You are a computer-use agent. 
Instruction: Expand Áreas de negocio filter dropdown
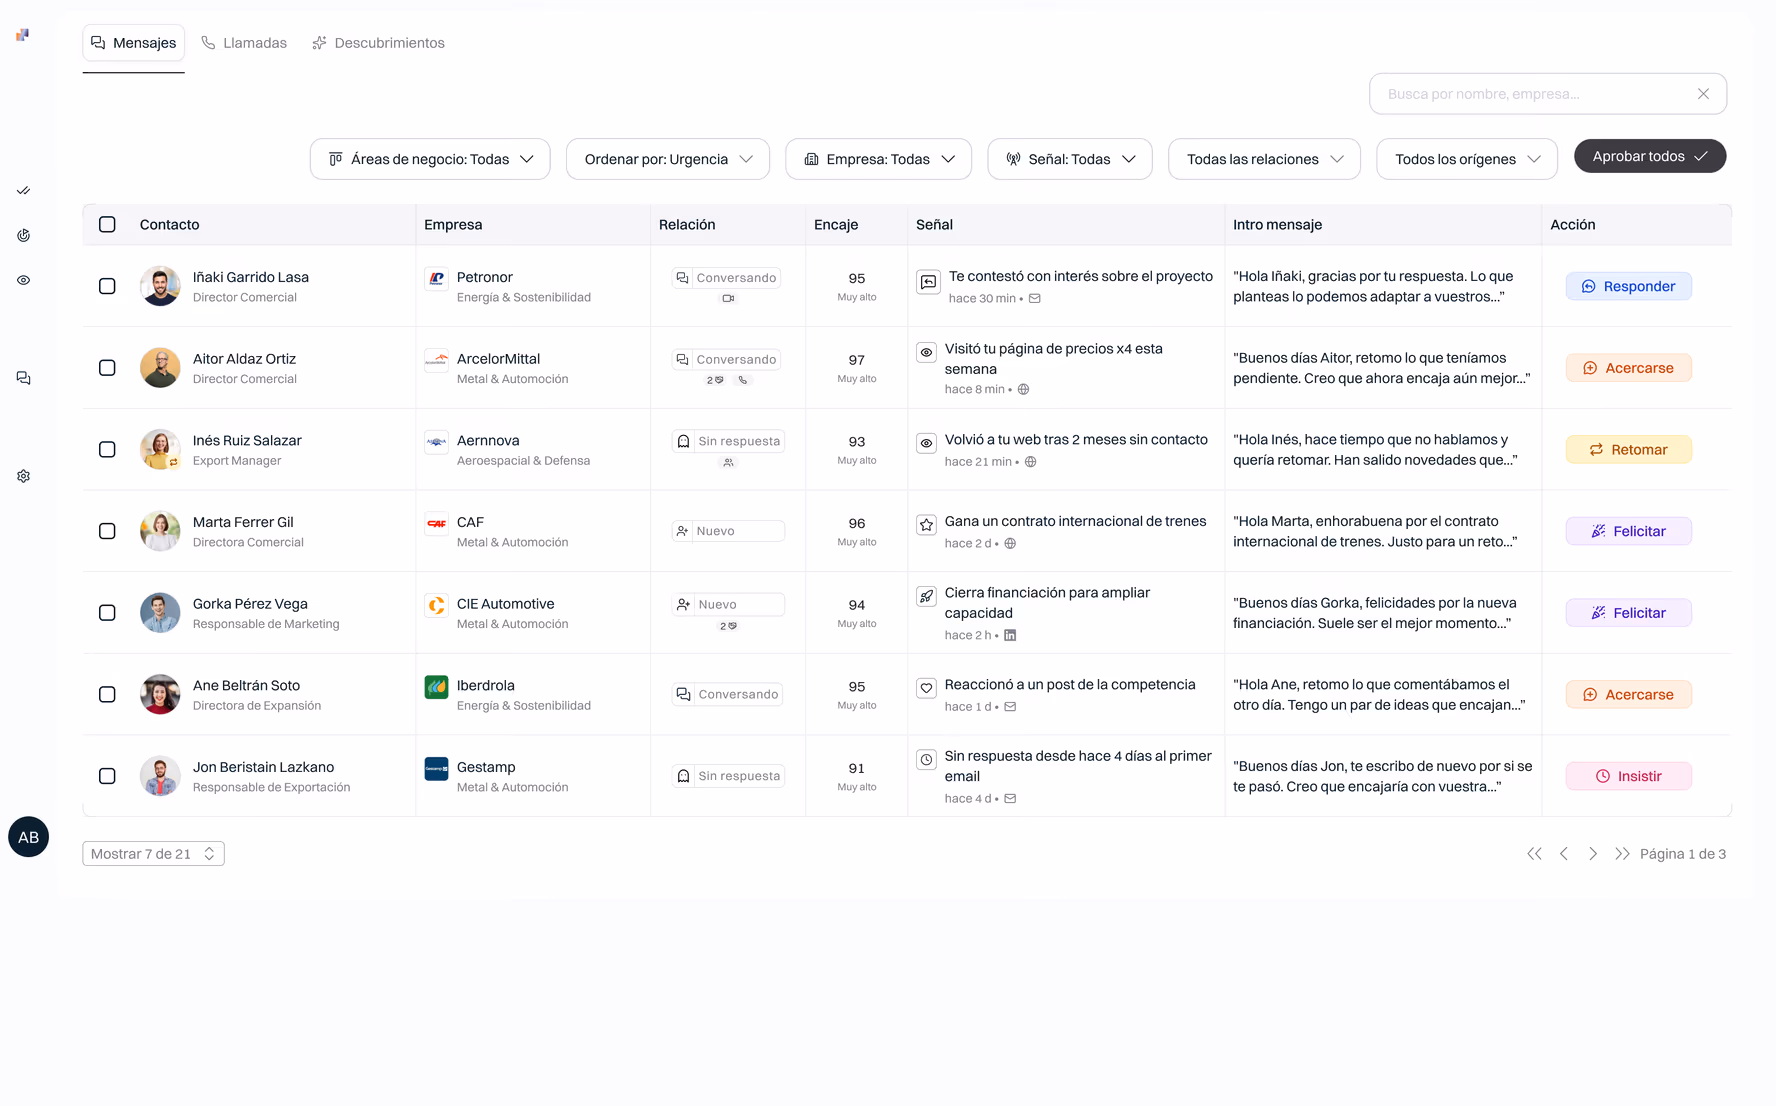pyautogui.click(x=430, y=159)
